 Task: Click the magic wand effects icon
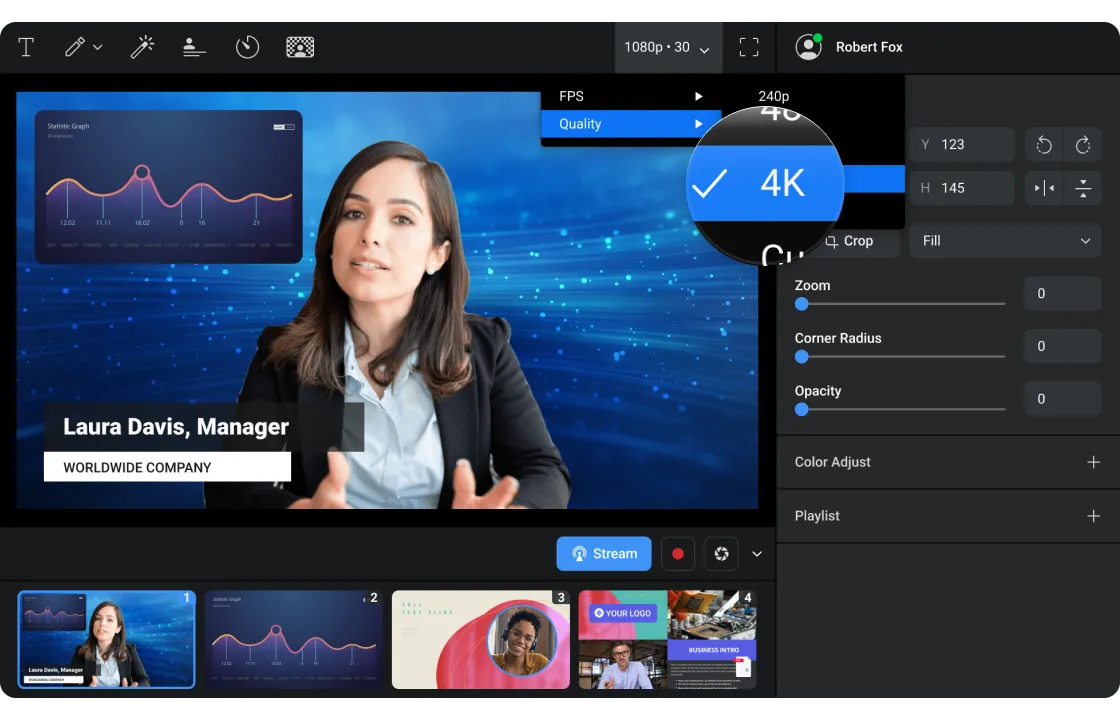[142, 47]
